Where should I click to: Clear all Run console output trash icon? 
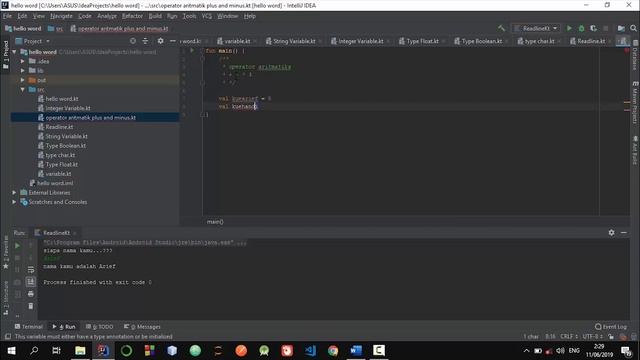click(x=31, y=306)
